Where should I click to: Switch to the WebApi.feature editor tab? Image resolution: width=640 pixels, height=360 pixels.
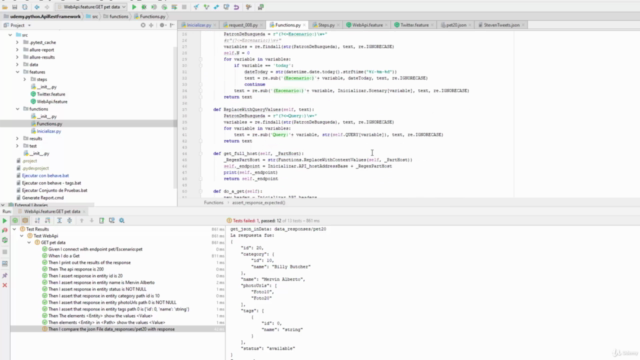pos(367,25)
